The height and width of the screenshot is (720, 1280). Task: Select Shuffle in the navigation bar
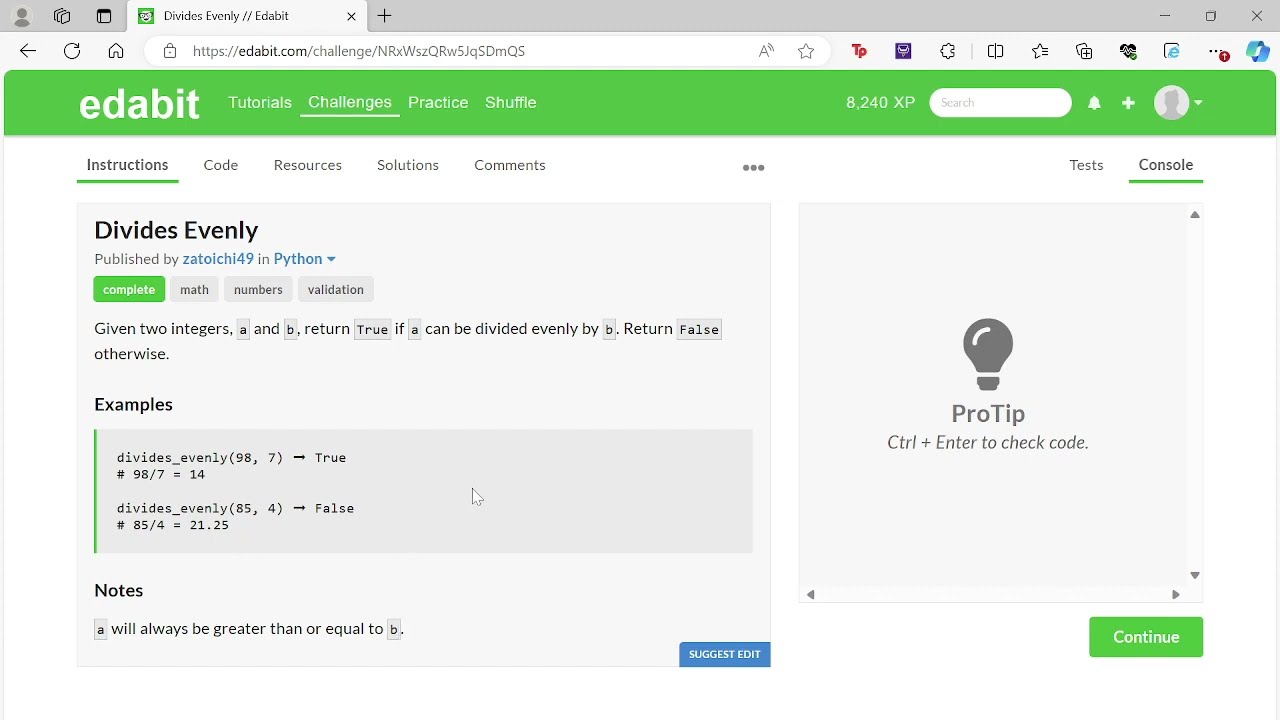(511, 102)
